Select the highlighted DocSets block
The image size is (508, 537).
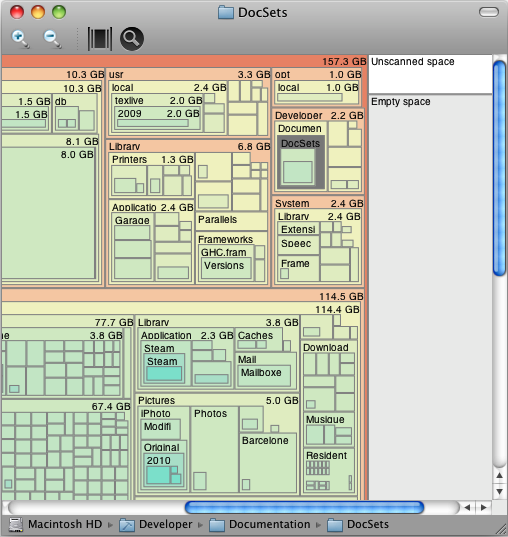coord(301,162)
